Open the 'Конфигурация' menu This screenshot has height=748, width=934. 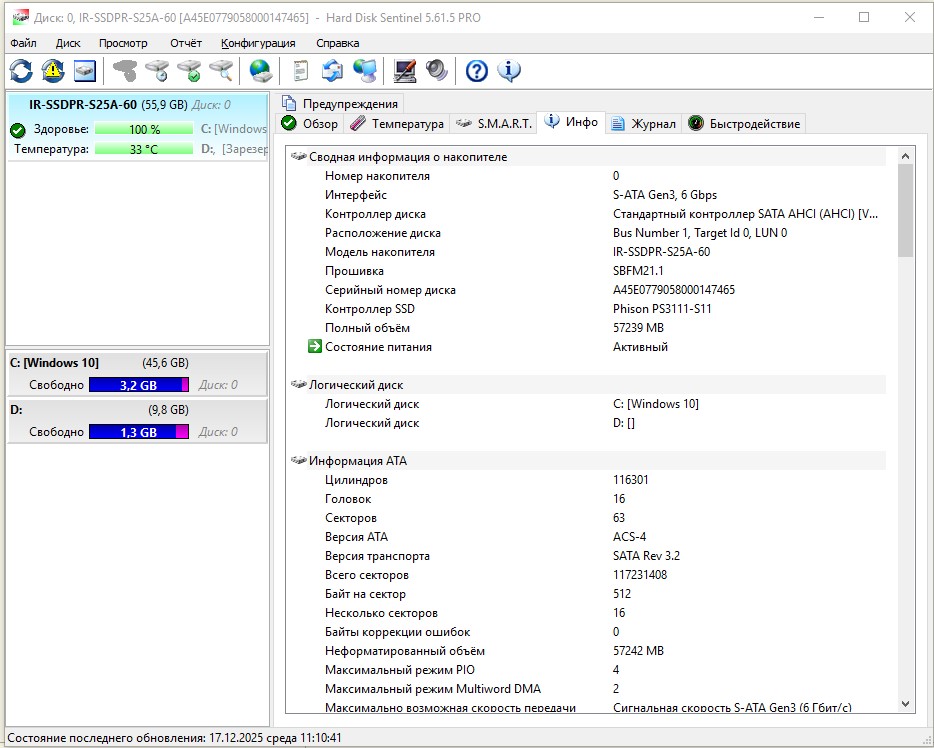pos(258,43)
